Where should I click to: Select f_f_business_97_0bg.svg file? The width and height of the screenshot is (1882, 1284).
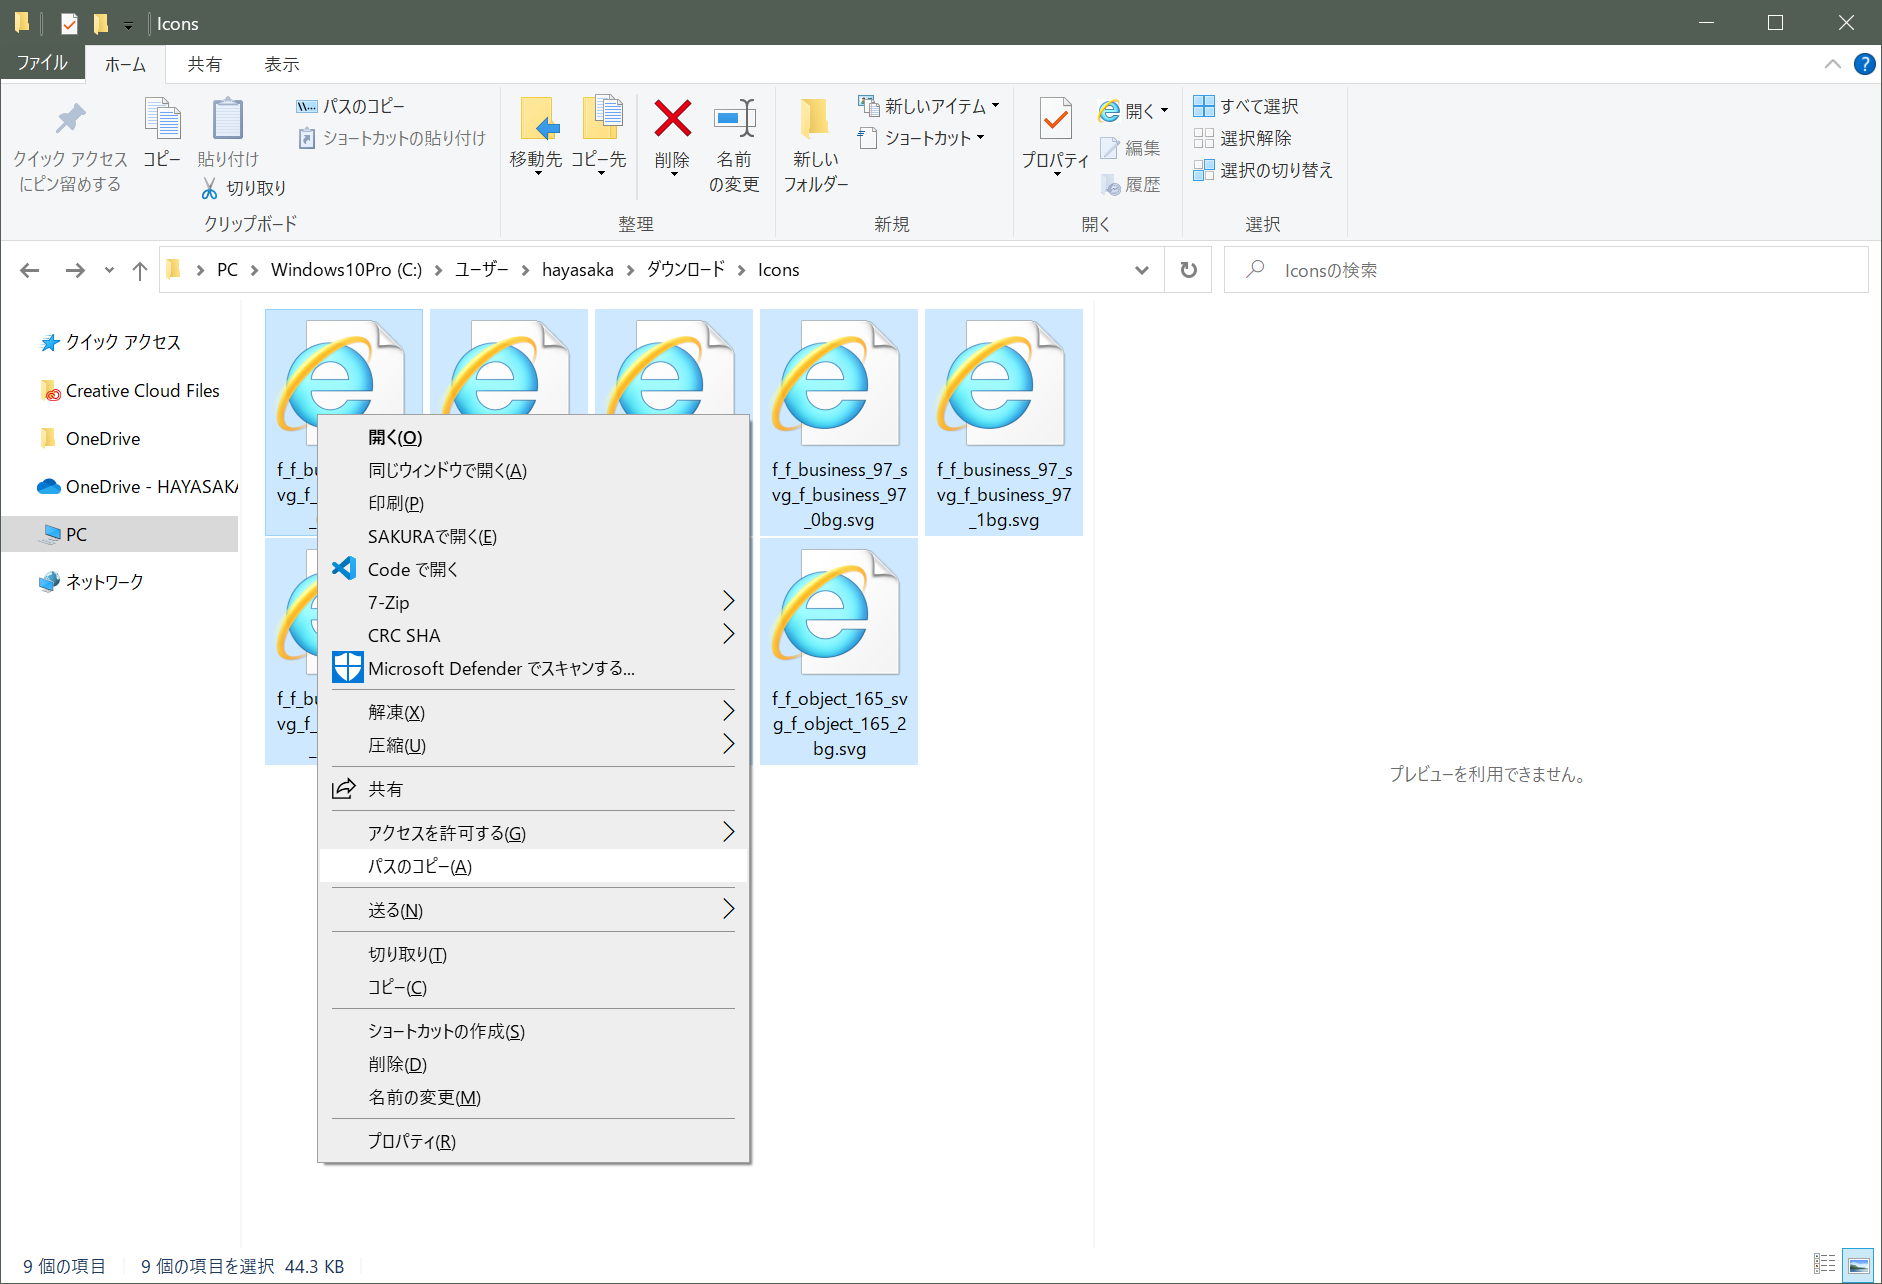pyautogui.click(x=839, y=423)
